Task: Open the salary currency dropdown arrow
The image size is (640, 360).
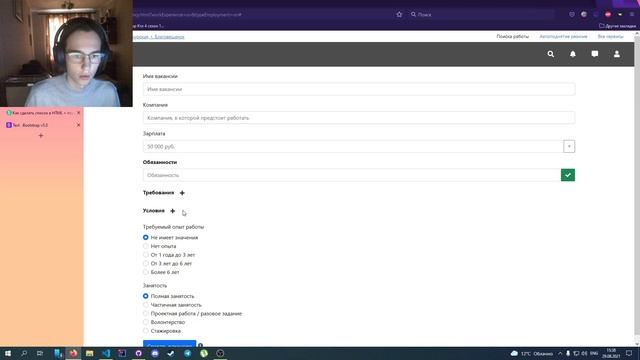Action: pos(569,147)
